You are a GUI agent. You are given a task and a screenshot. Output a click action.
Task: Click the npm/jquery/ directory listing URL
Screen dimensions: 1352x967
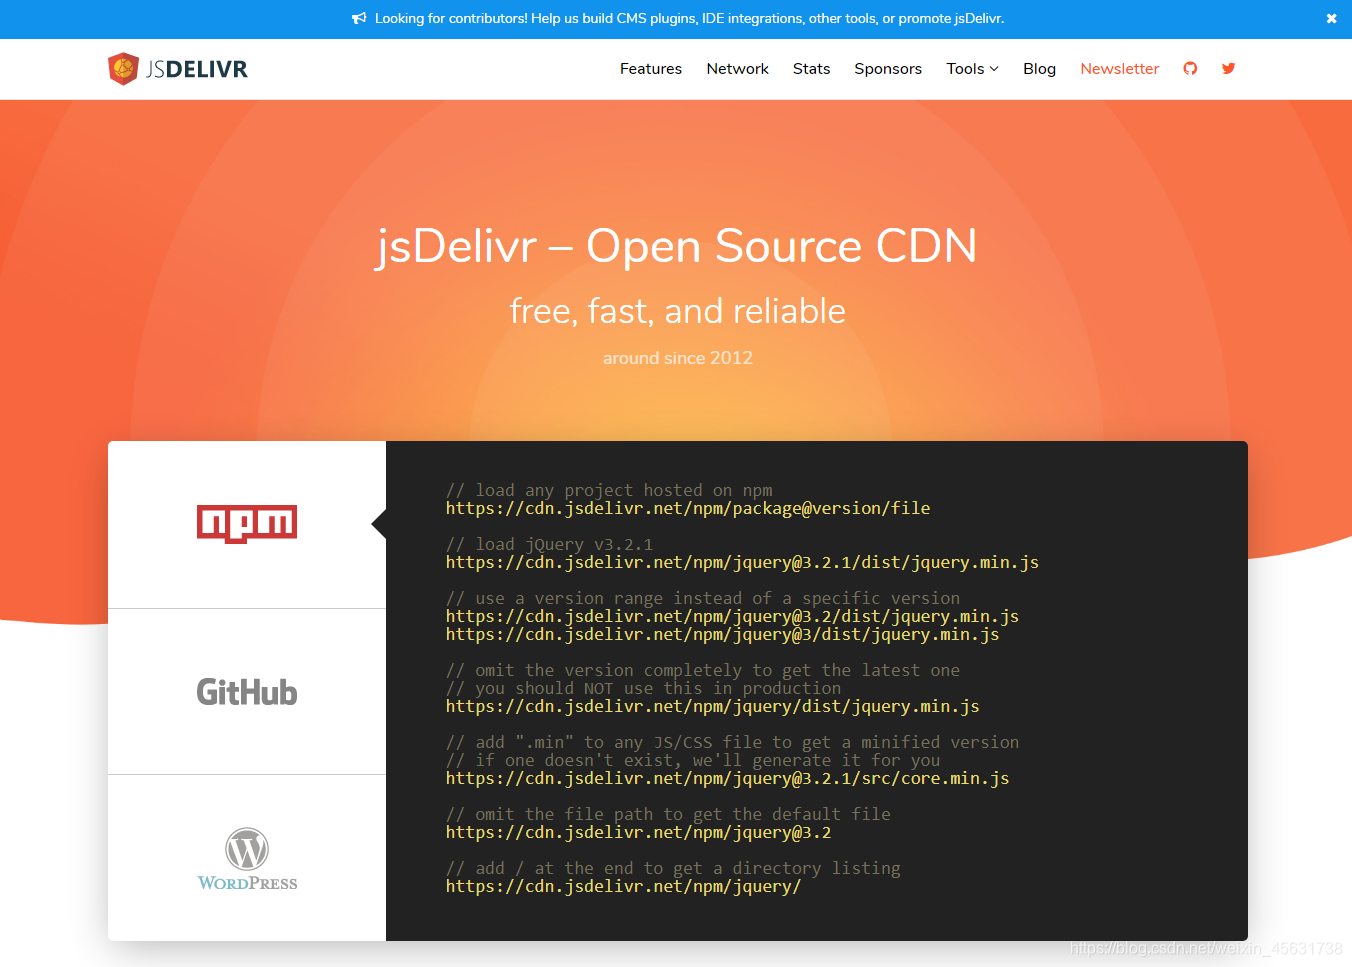point(623,887)
